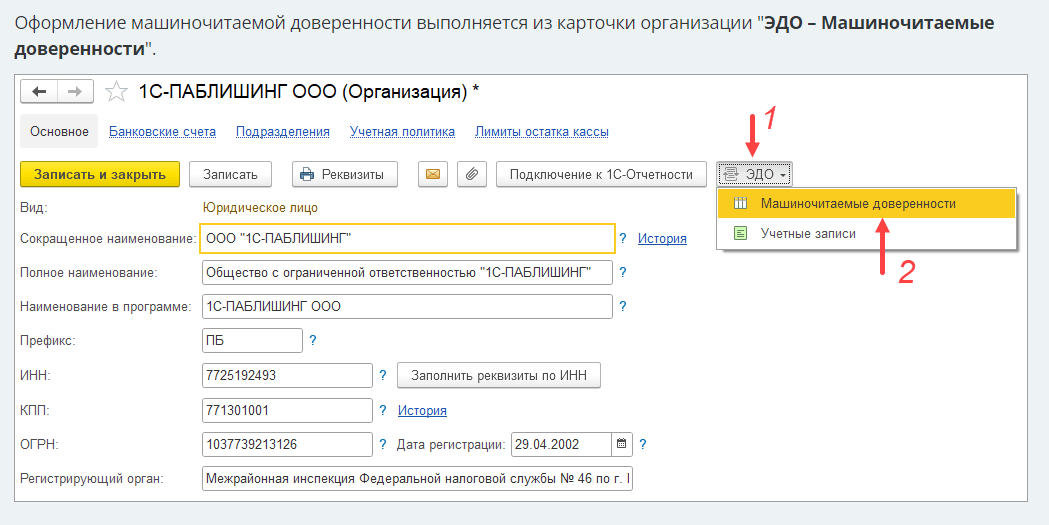Go back with the left arrow button

pyautogui.click(x=39, y=92)
